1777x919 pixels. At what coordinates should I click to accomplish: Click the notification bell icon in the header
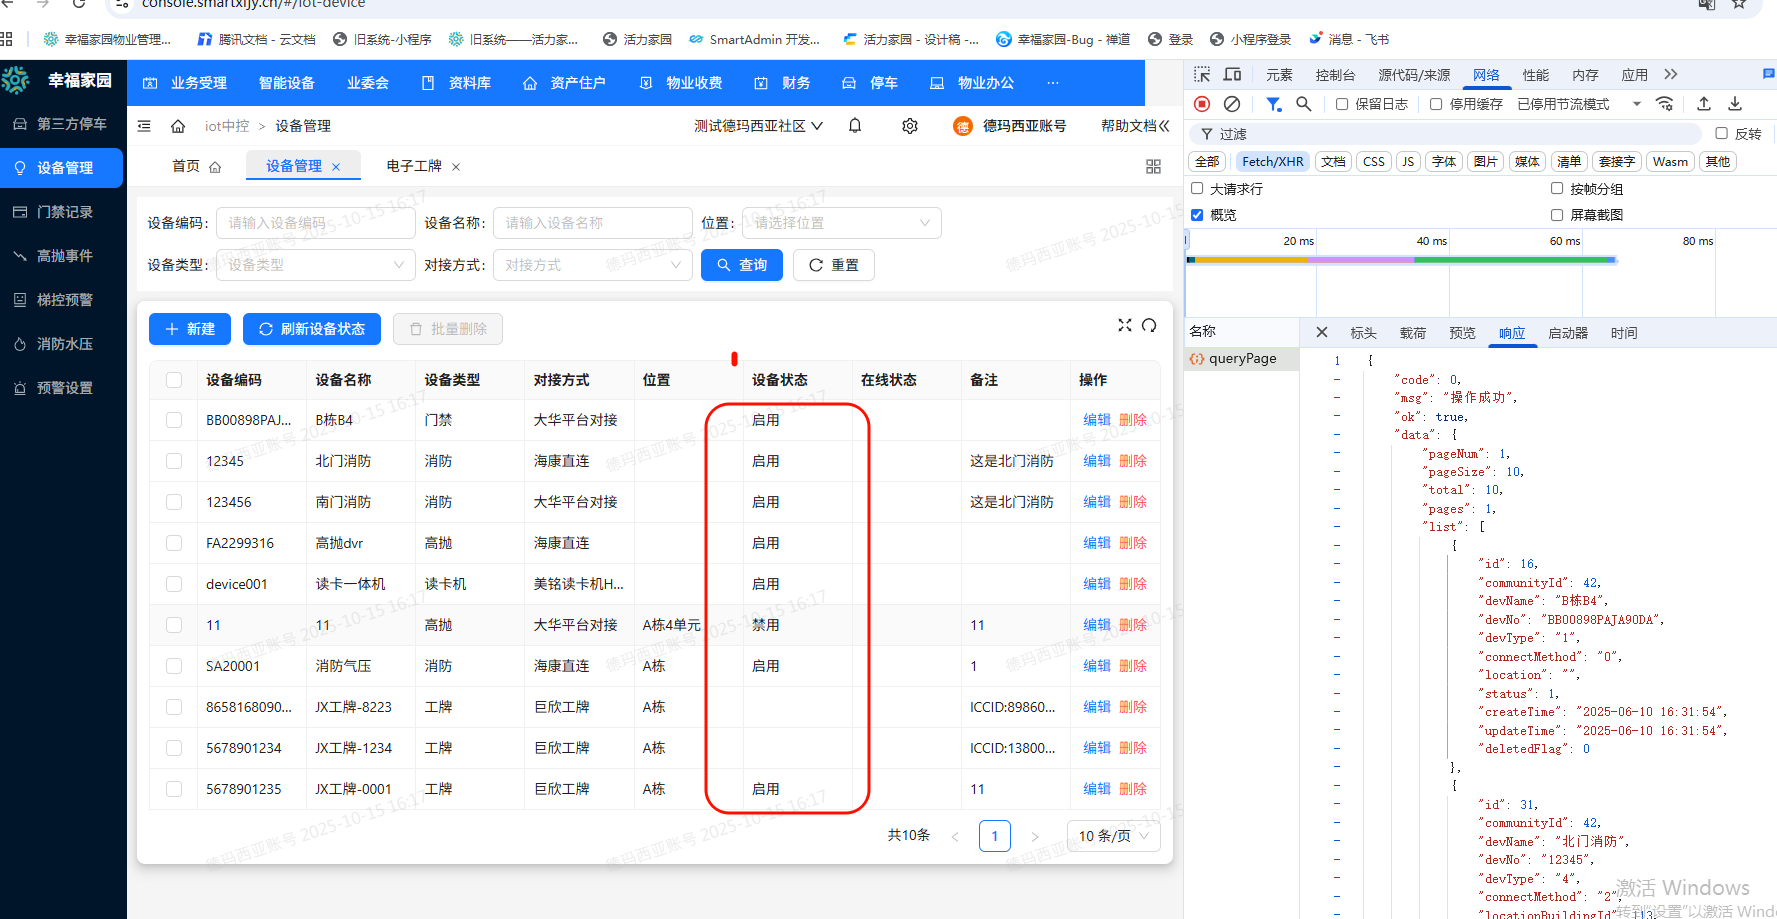pyautogui.click(x=855, y=125)
